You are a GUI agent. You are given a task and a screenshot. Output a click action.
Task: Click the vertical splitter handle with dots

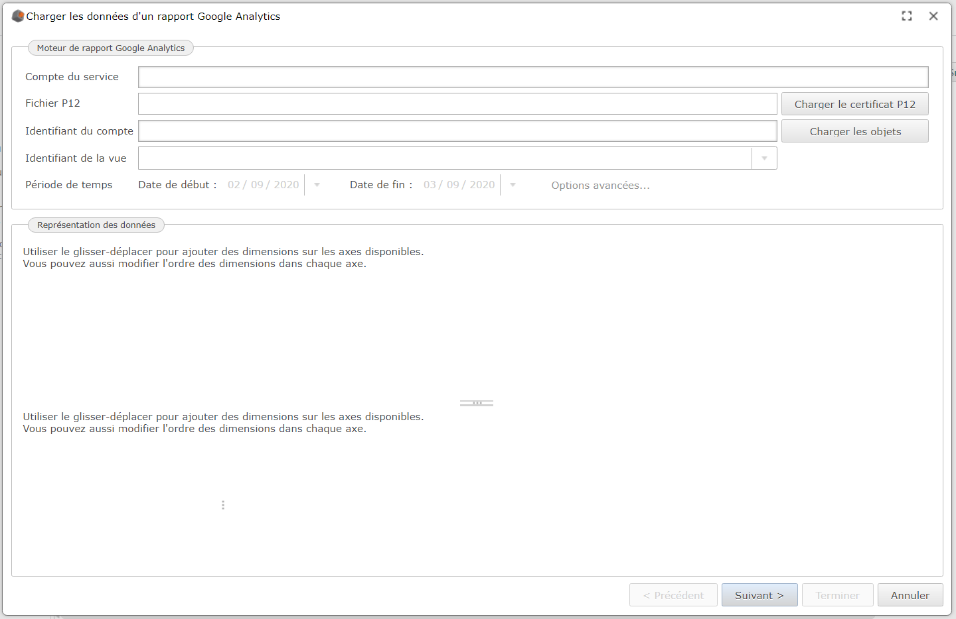point(222,505)
